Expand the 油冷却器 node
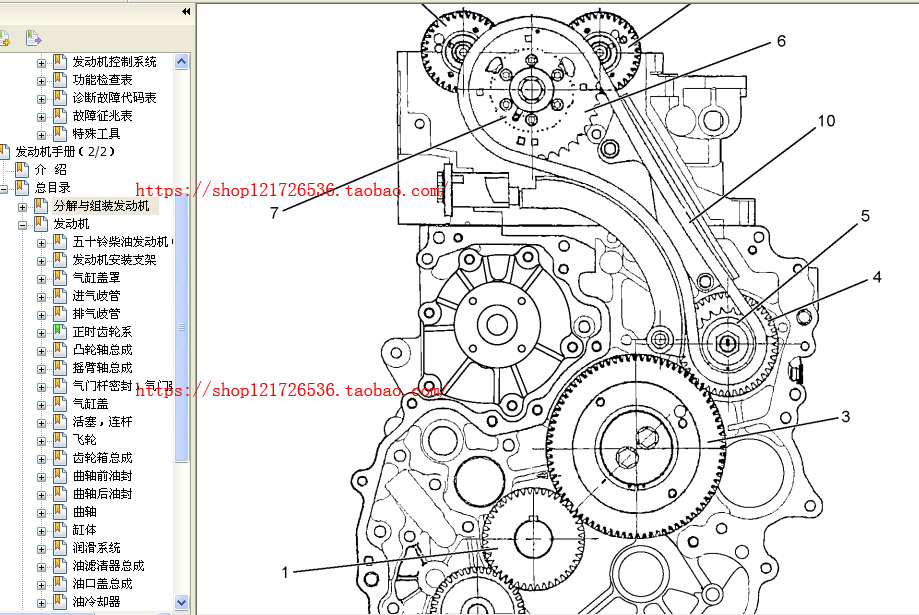Image resolution: width=919 pixels, height=615 pixels. click(41, 603)
